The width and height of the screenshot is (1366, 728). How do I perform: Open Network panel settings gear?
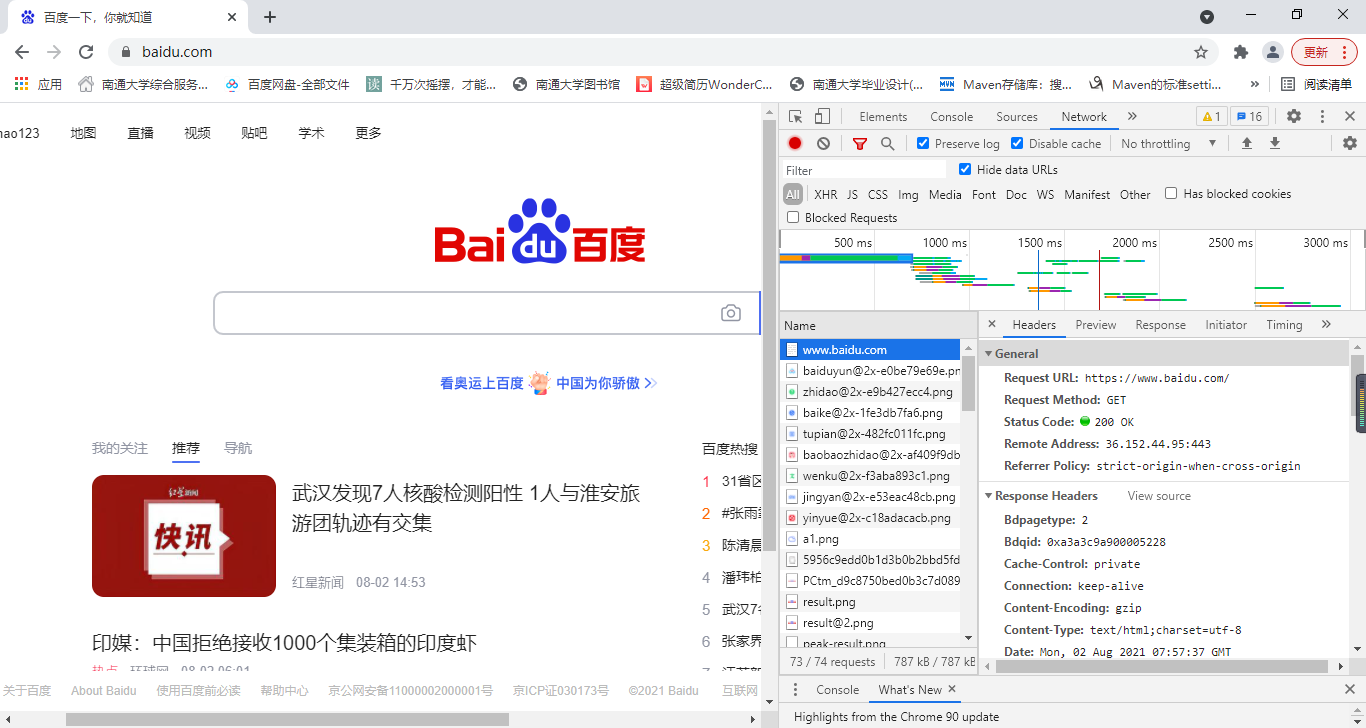[x=1350, y=144]
